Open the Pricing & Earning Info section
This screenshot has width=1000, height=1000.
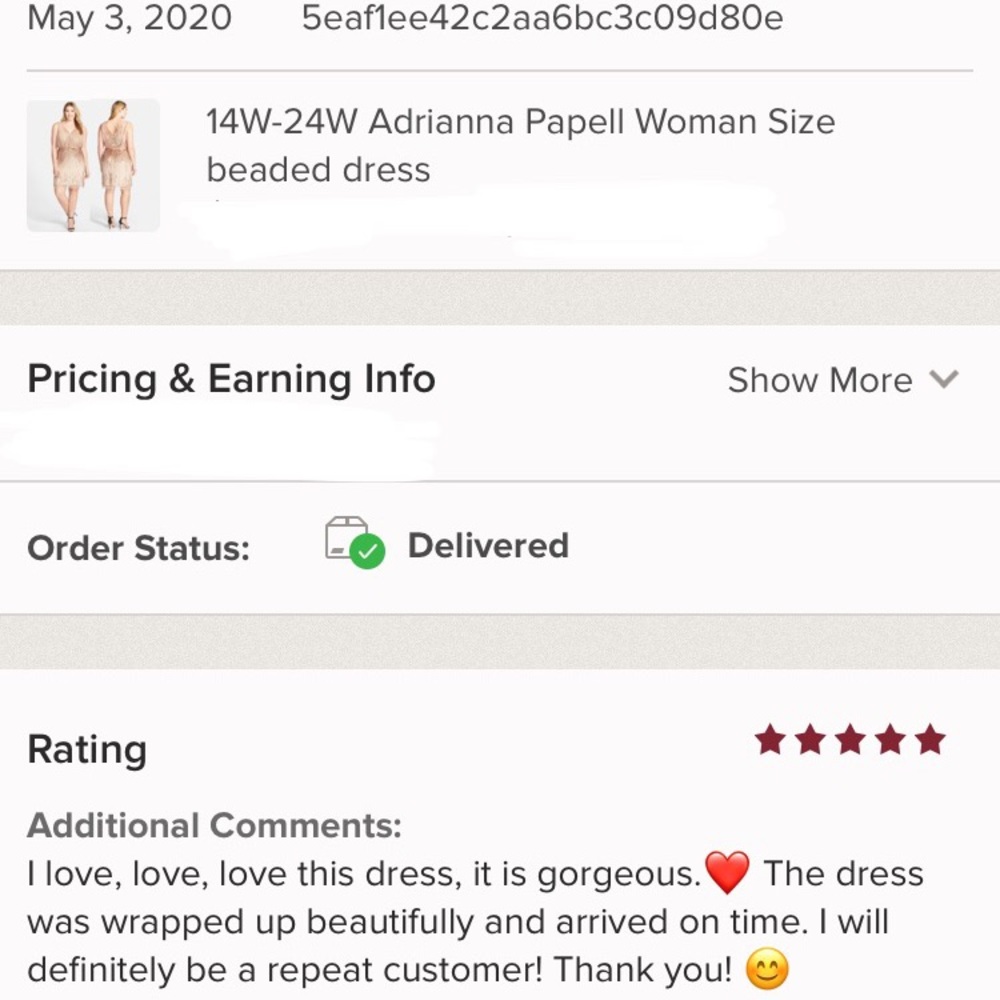click(231, 379)
